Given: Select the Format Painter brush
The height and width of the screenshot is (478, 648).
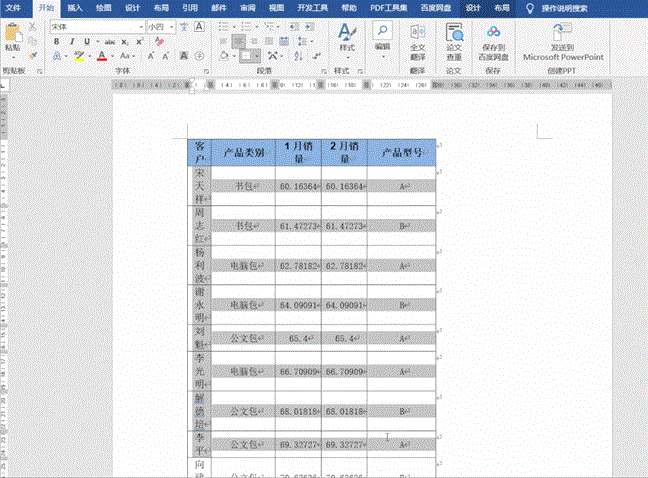Looking at the screenshot, I should pyautogui.click(x=35, y=56).
